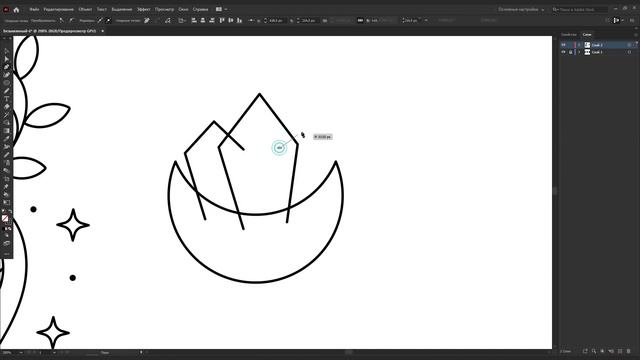The height and width of the screenshot is (360, 640).
Task: Select the Ellipse shape tool
Action: [x=7, y=83]
